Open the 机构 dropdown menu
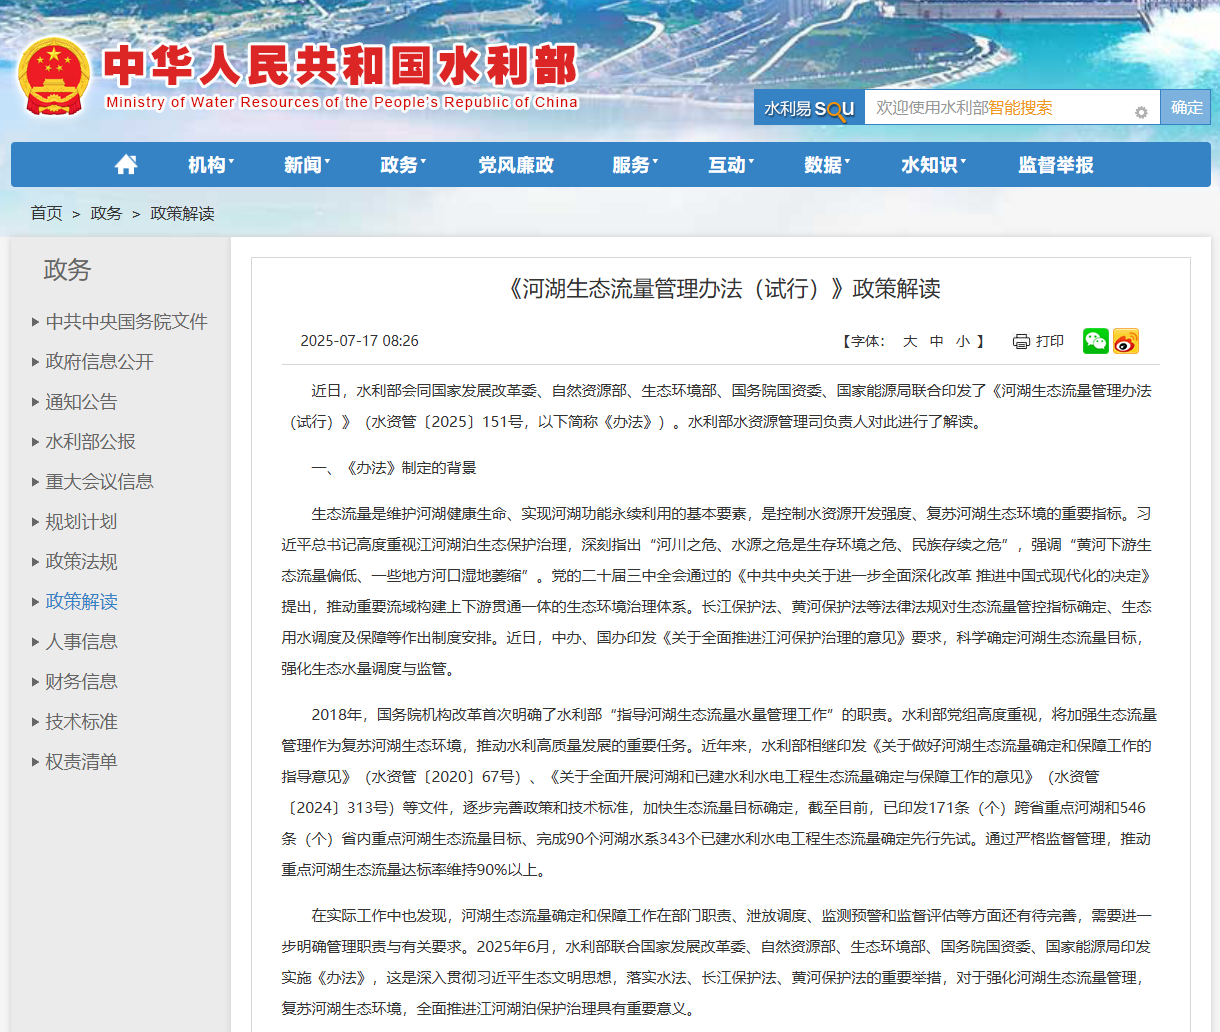This screenshot has width=1220, height=1032. [211, 165]
